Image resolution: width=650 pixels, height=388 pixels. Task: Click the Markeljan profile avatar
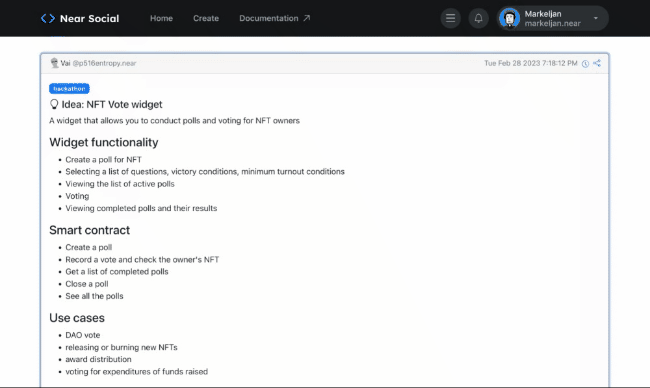509,18
